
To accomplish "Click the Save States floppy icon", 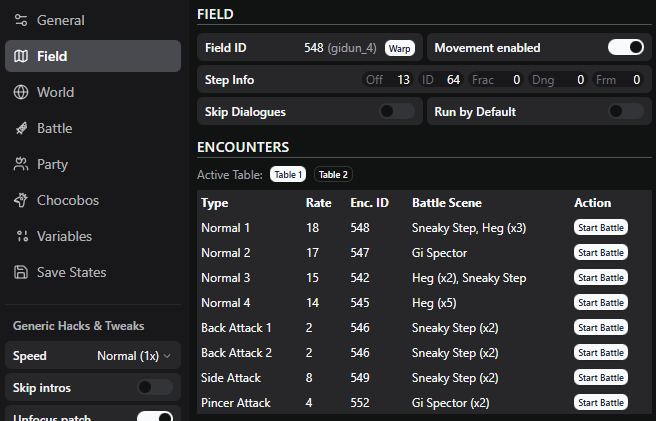I will pos(21,272).
